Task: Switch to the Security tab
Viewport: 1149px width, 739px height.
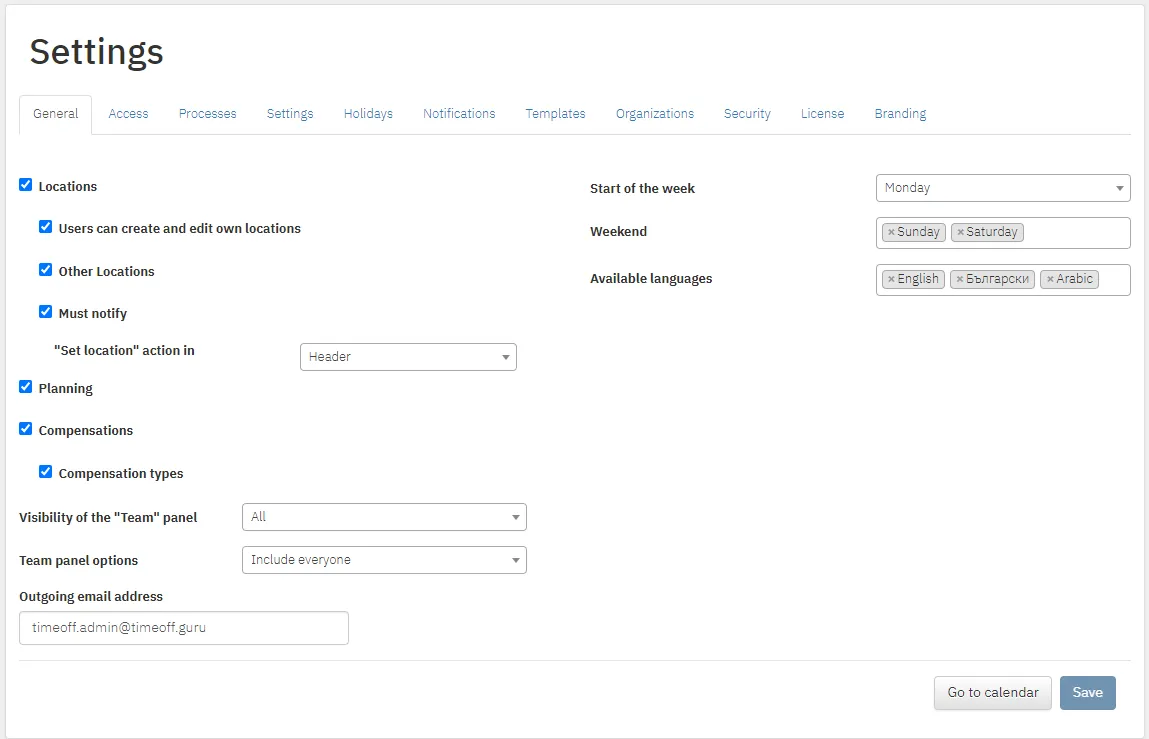Action: click(x=747, y=114)
